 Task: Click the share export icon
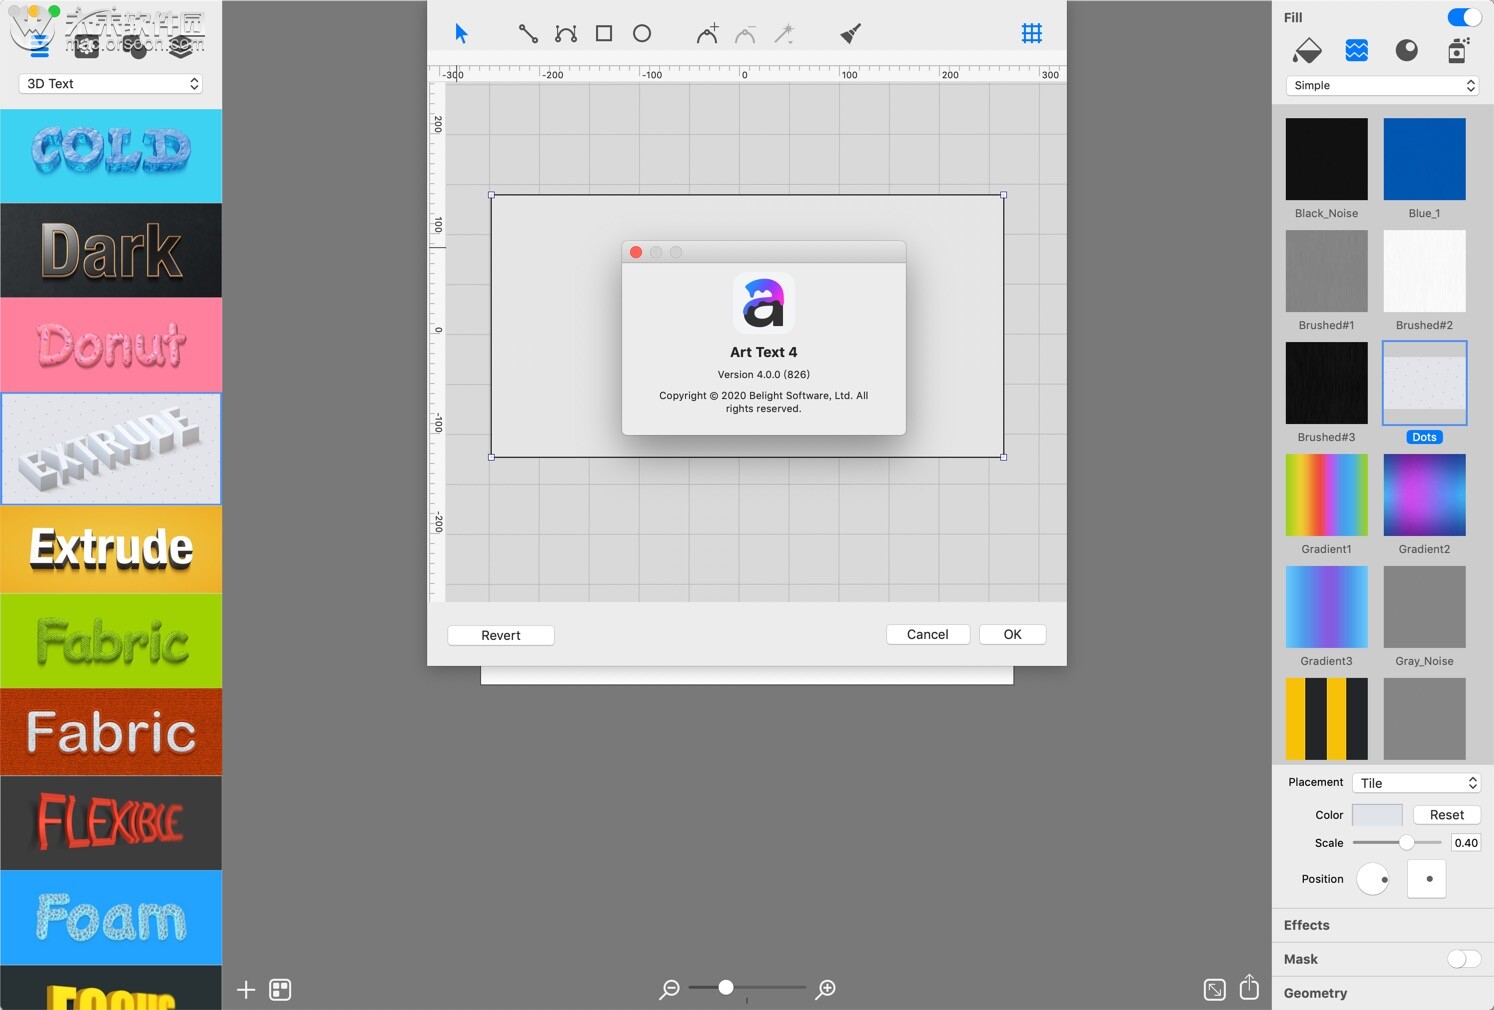(1250, 988)
